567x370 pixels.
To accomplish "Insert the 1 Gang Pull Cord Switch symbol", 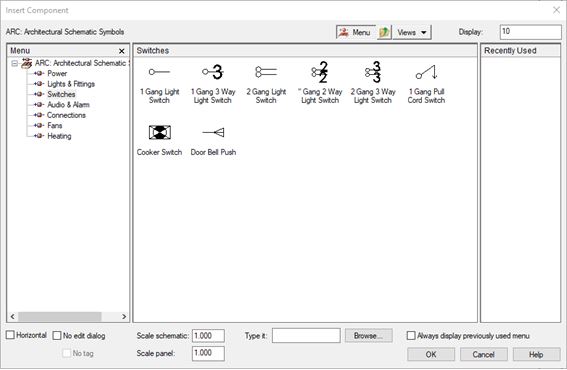I will 426,72.
